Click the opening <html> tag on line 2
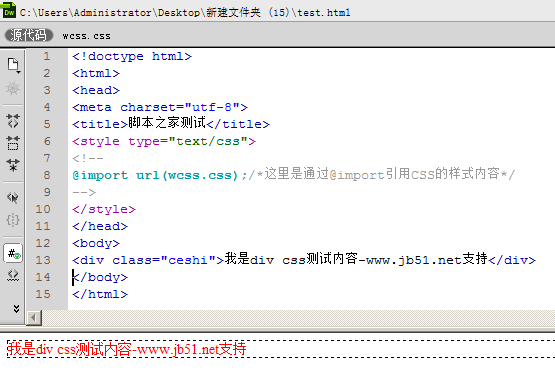The image size is (555, 373). pos(96,73)
